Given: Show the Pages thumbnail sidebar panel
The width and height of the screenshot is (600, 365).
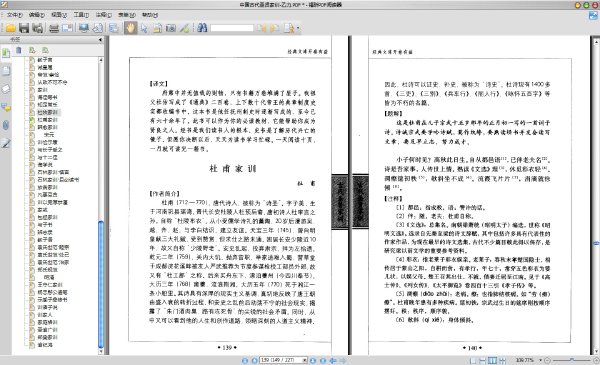Looking at the screenshot, I should [x=6, y=71].
